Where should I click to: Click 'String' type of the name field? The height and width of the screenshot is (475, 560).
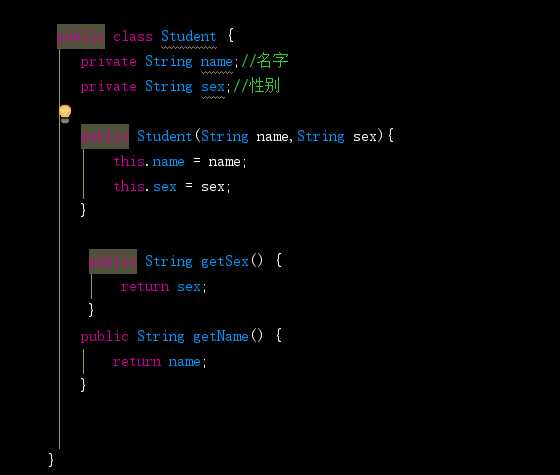tap(169, 62)
